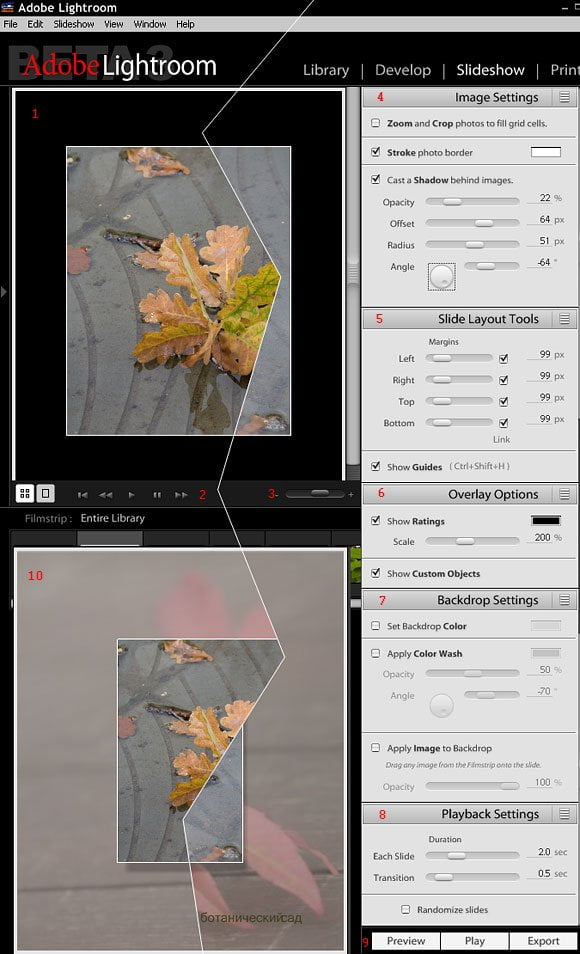The width and height of the screenshot is (580, 954).
Task: Collapse Overlay Options panel header
Action: (x=469, y=494)
